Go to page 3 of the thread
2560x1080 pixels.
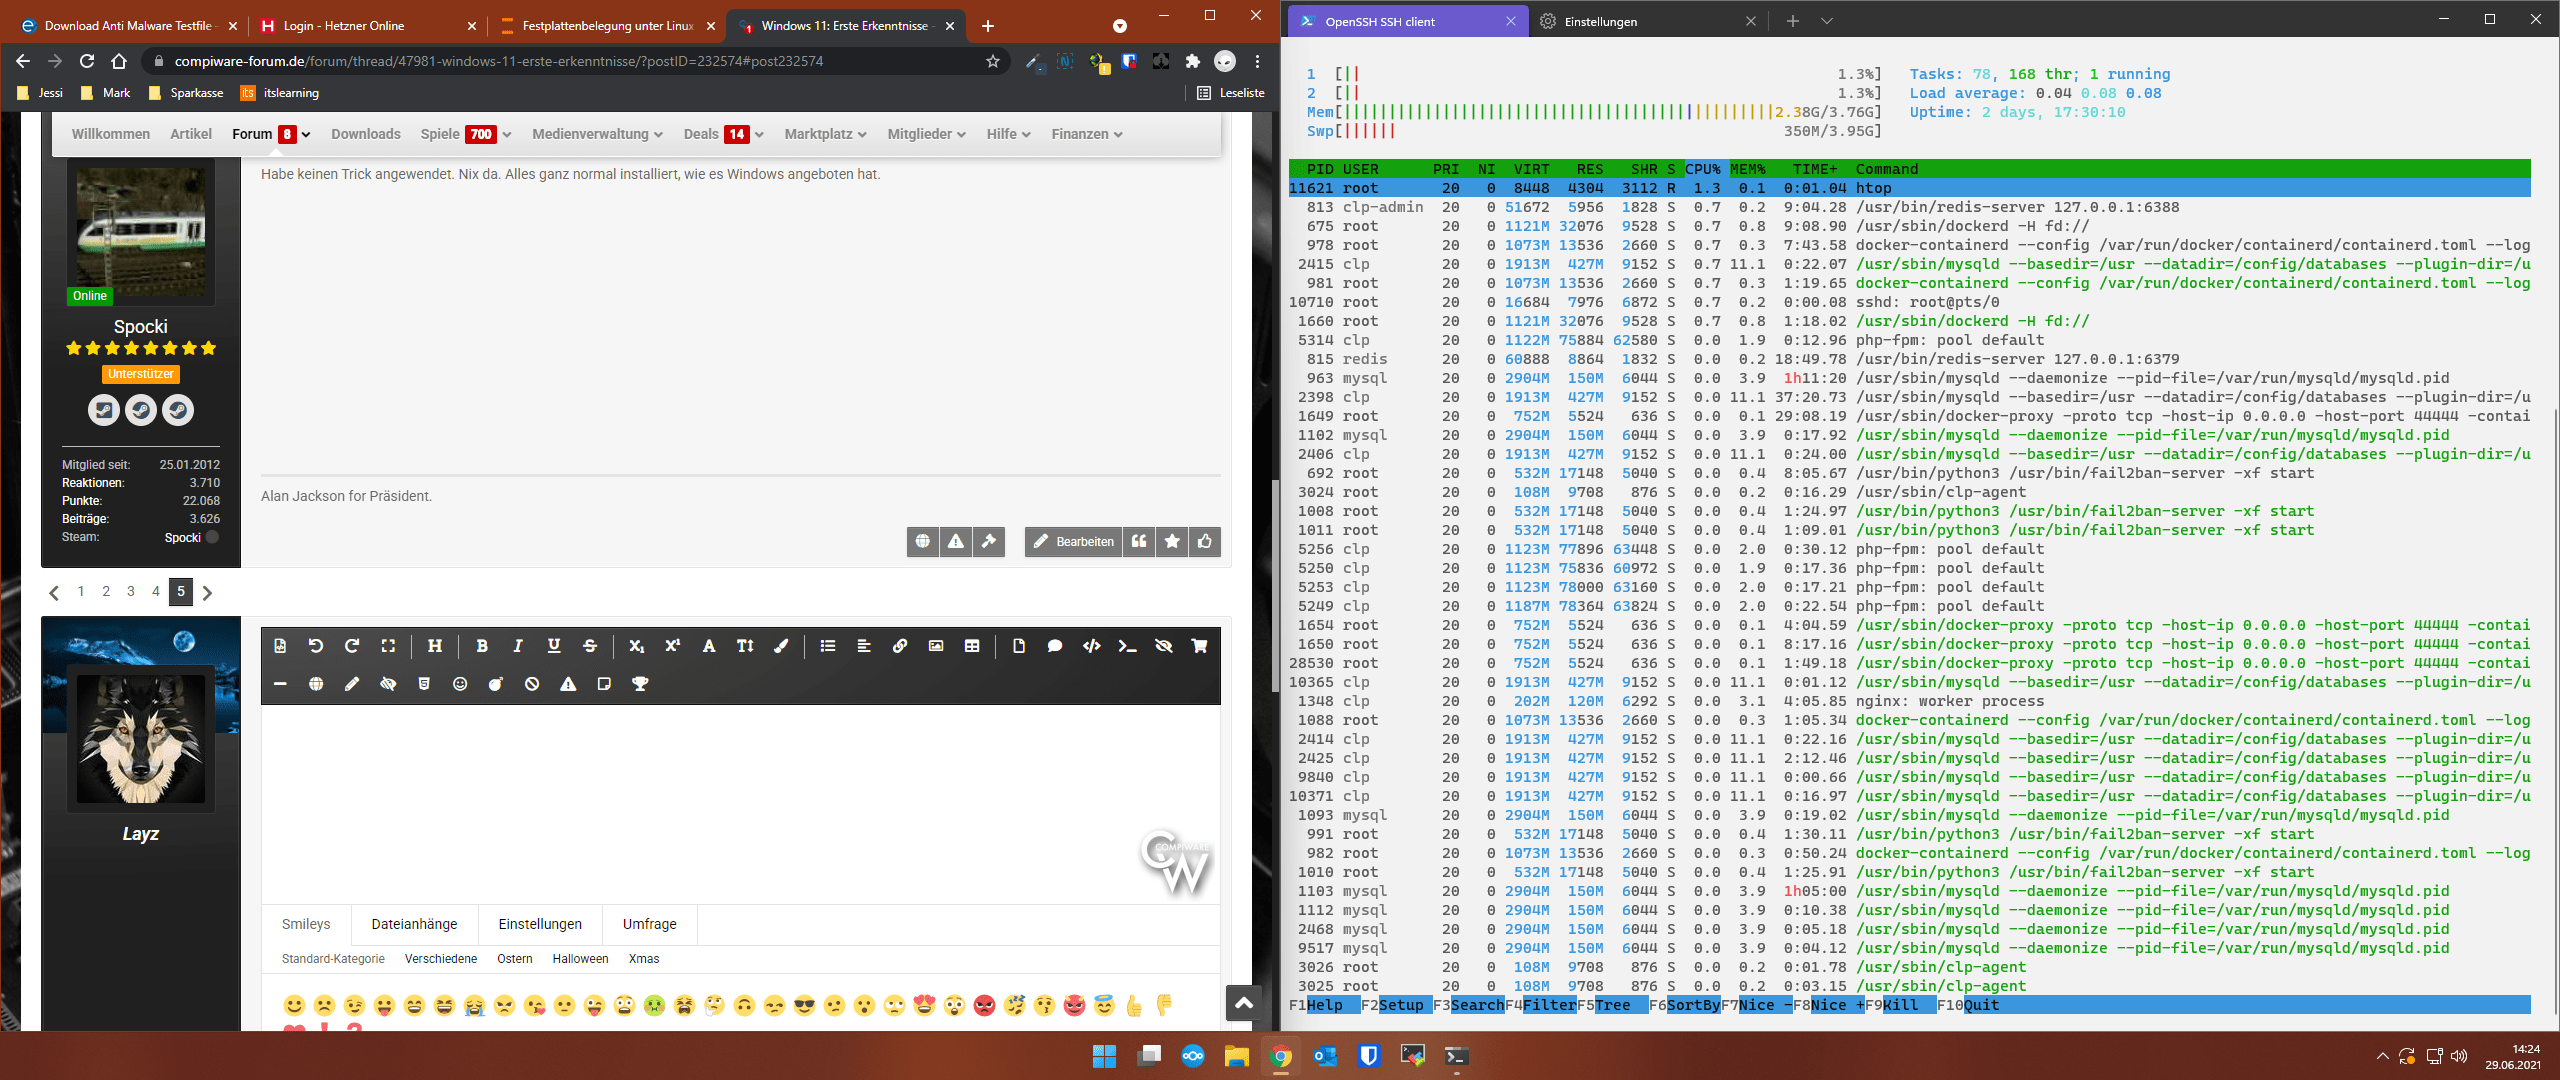(x=131, y=591)
